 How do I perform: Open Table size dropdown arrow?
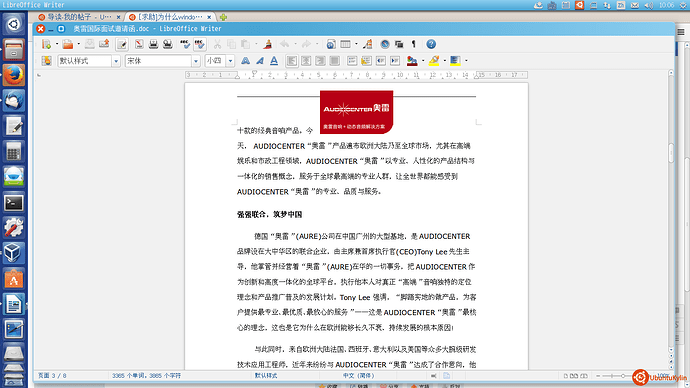pos(356,44)
